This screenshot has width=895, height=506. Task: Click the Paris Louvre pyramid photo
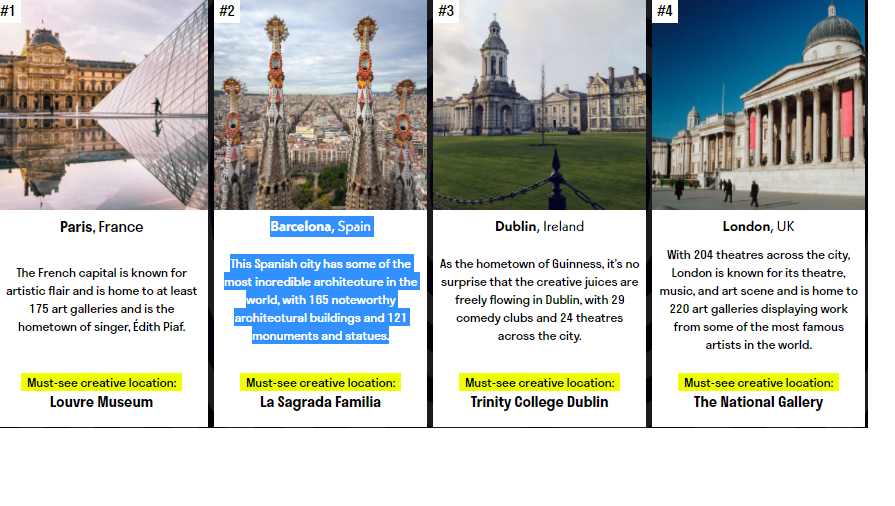click(104, 105)
